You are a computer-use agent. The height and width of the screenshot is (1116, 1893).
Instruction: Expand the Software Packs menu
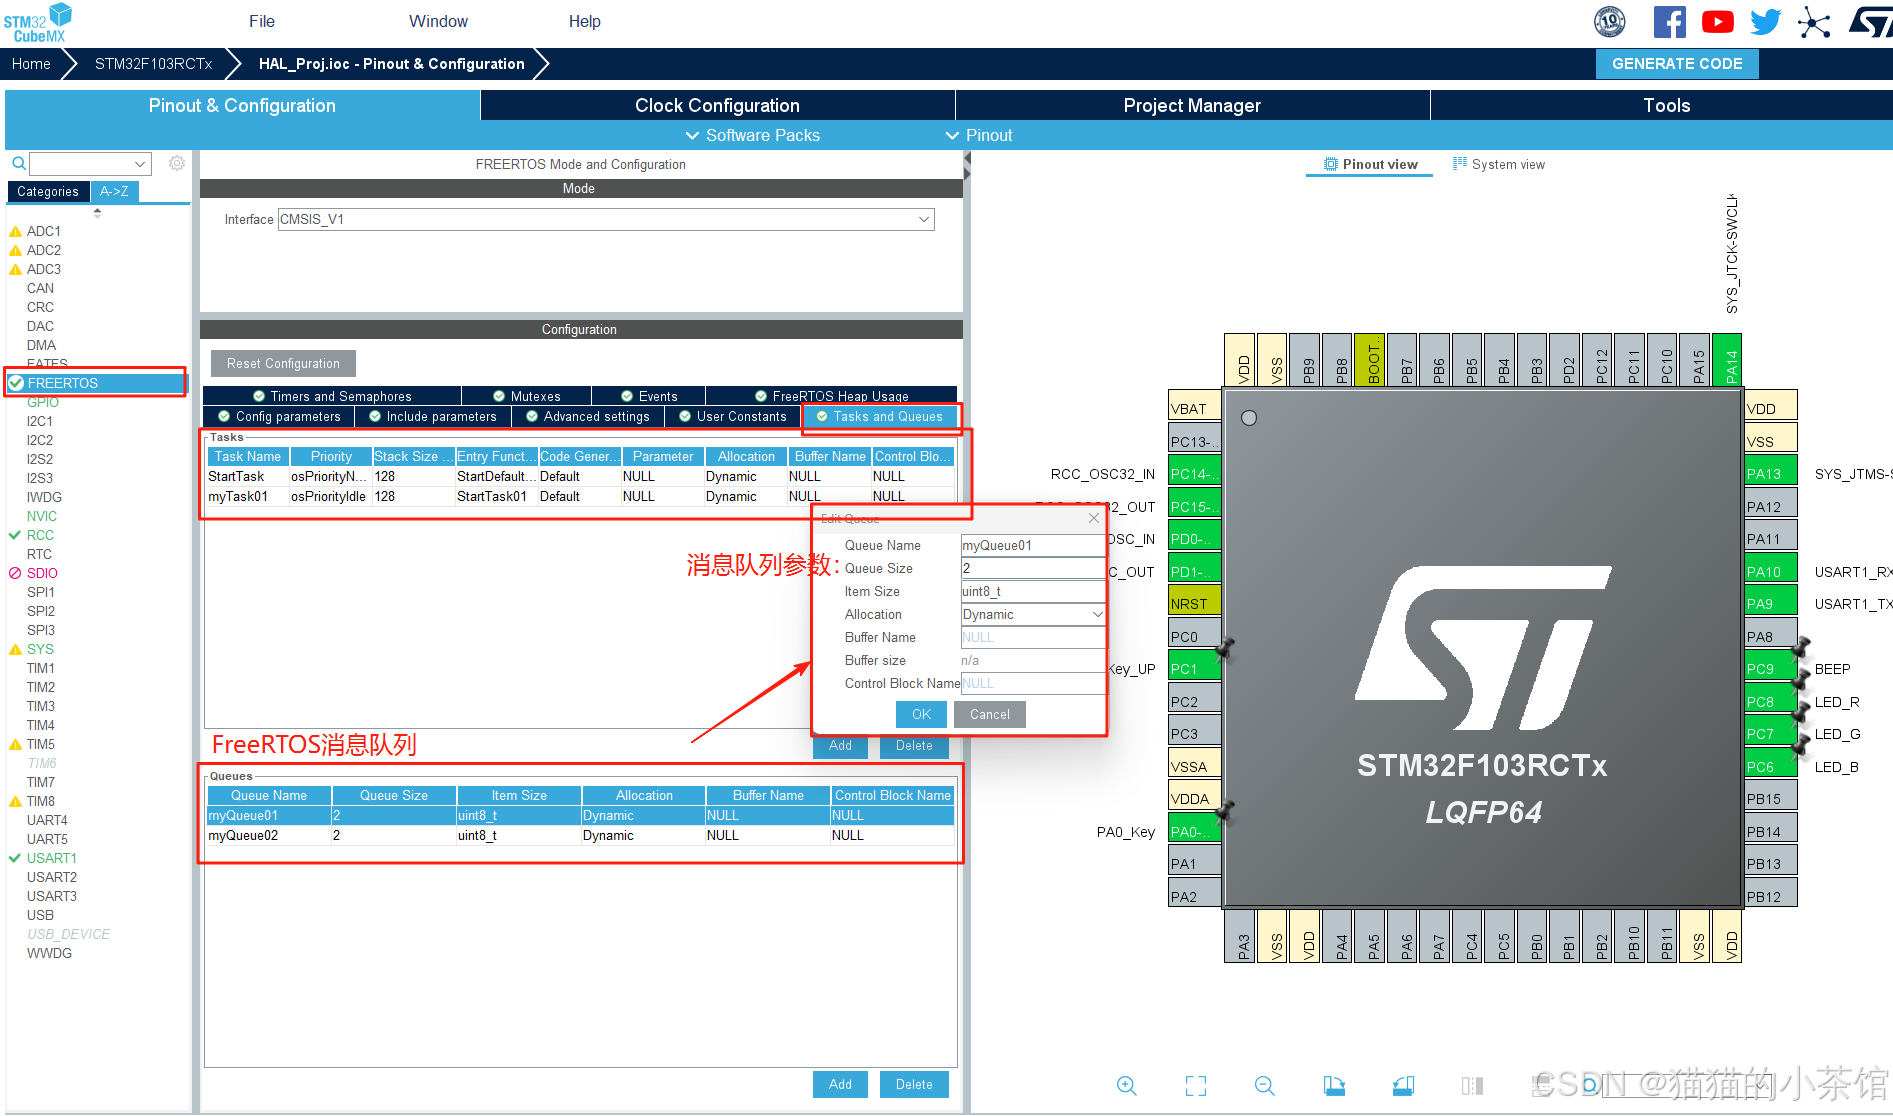(x=752, y=135)
